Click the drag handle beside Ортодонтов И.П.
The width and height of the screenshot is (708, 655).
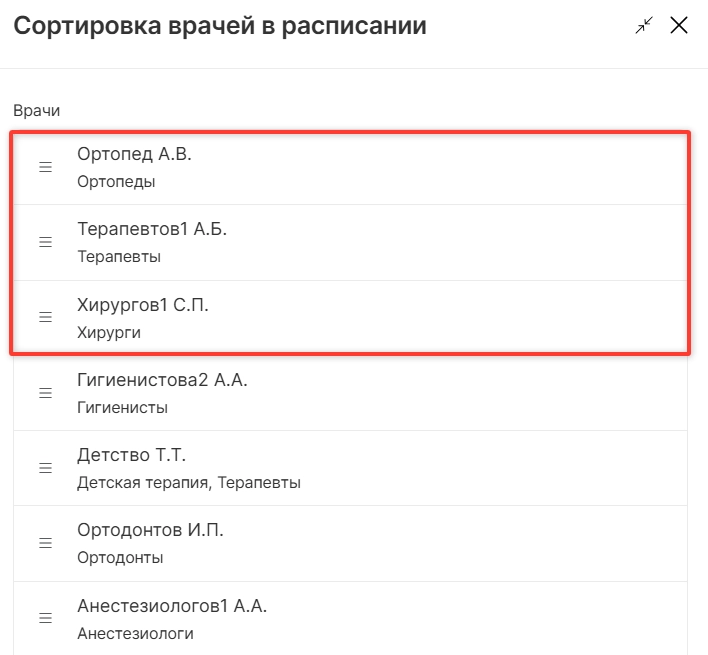[45, 543]
